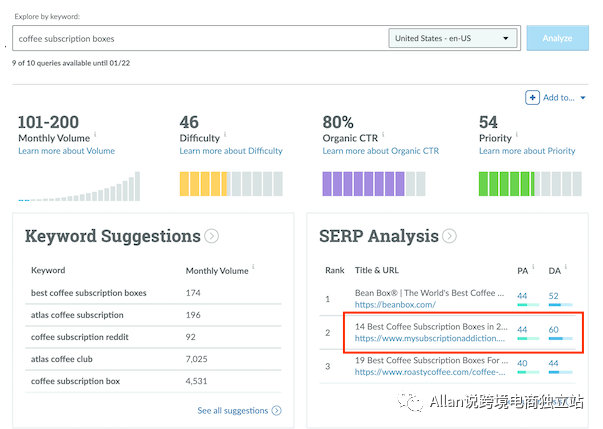Screen dimensions: 603x429
Task: Click the Add to plus icon
Action: pyautogui.click(x=532, y=98)
